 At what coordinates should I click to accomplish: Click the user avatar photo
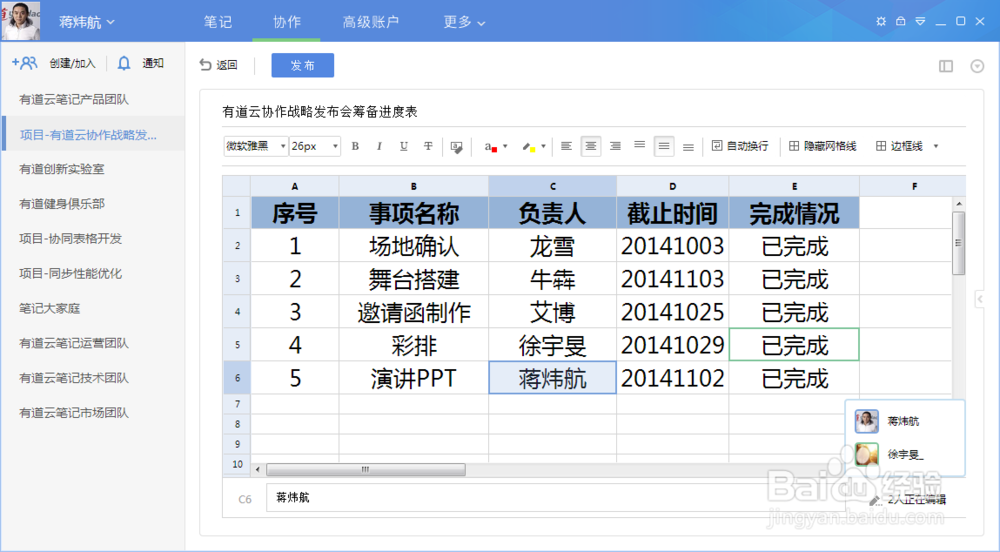tap(20, 20)
